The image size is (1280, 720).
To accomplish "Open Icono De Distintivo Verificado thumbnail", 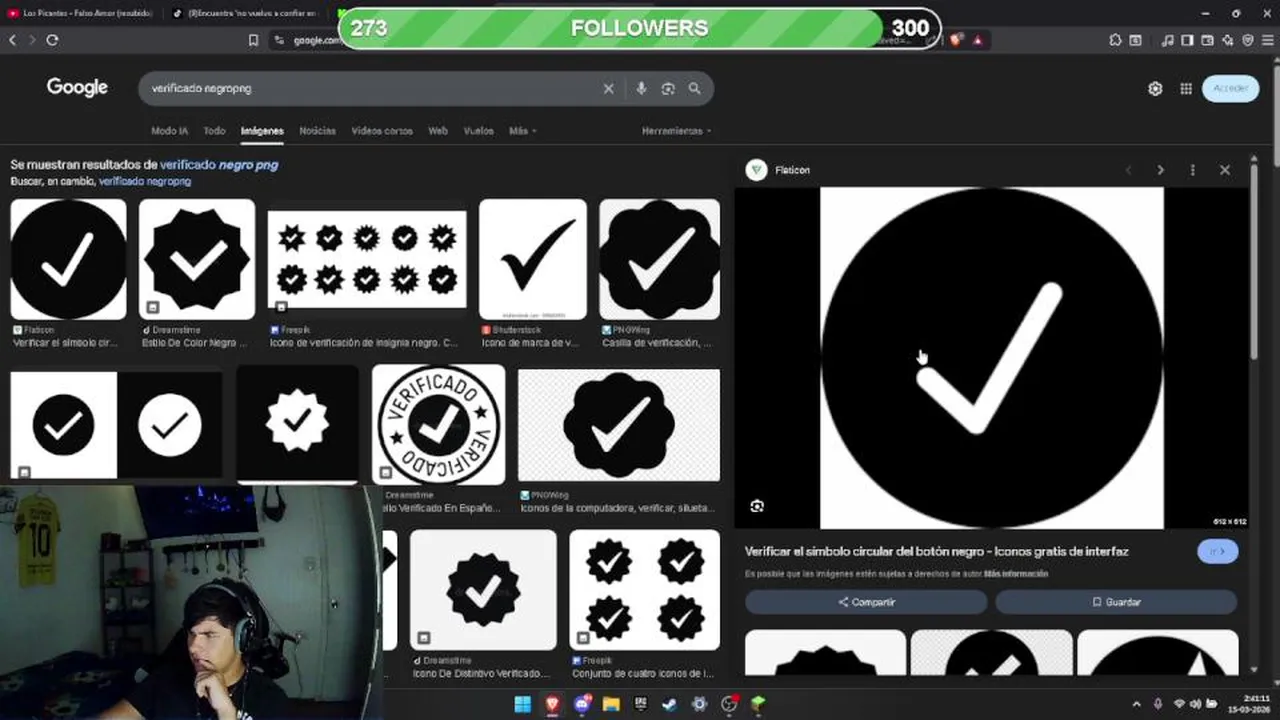I will click(483, 589).
